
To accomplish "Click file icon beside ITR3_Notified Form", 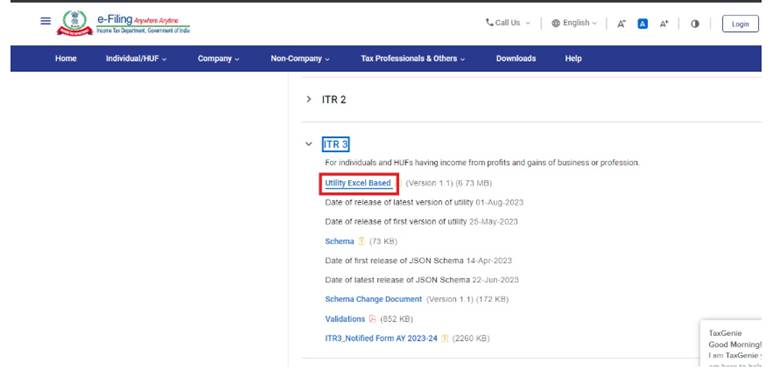I will [445, 338].
